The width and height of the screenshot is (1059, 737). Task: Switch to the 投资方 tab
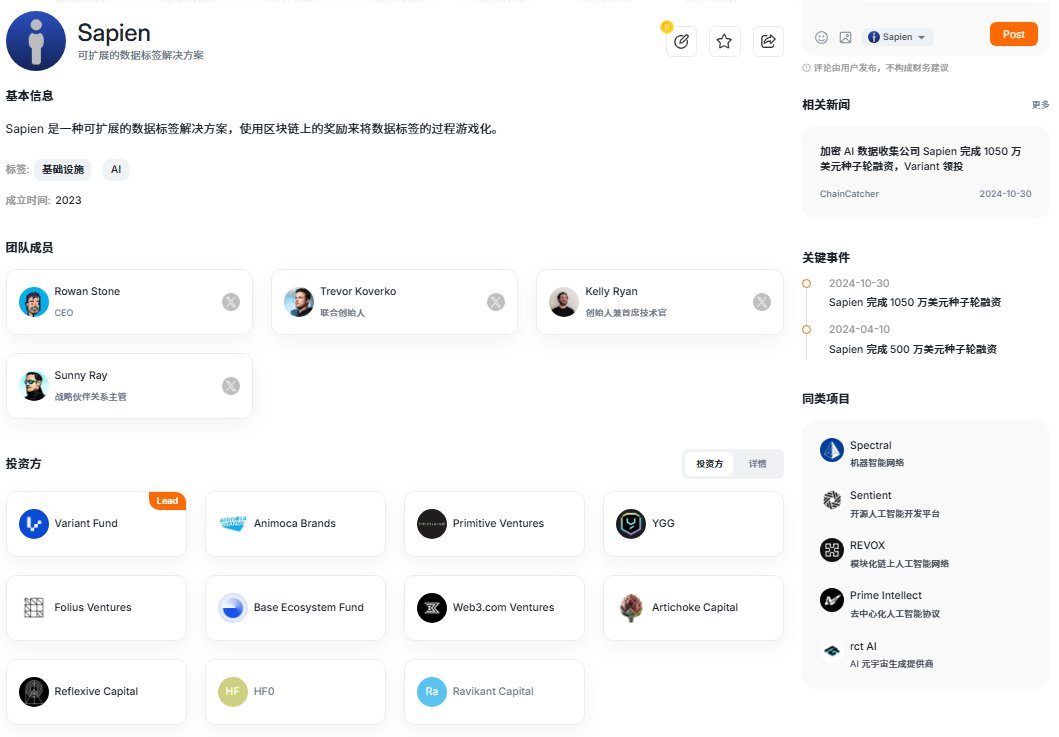click(709, 464)
